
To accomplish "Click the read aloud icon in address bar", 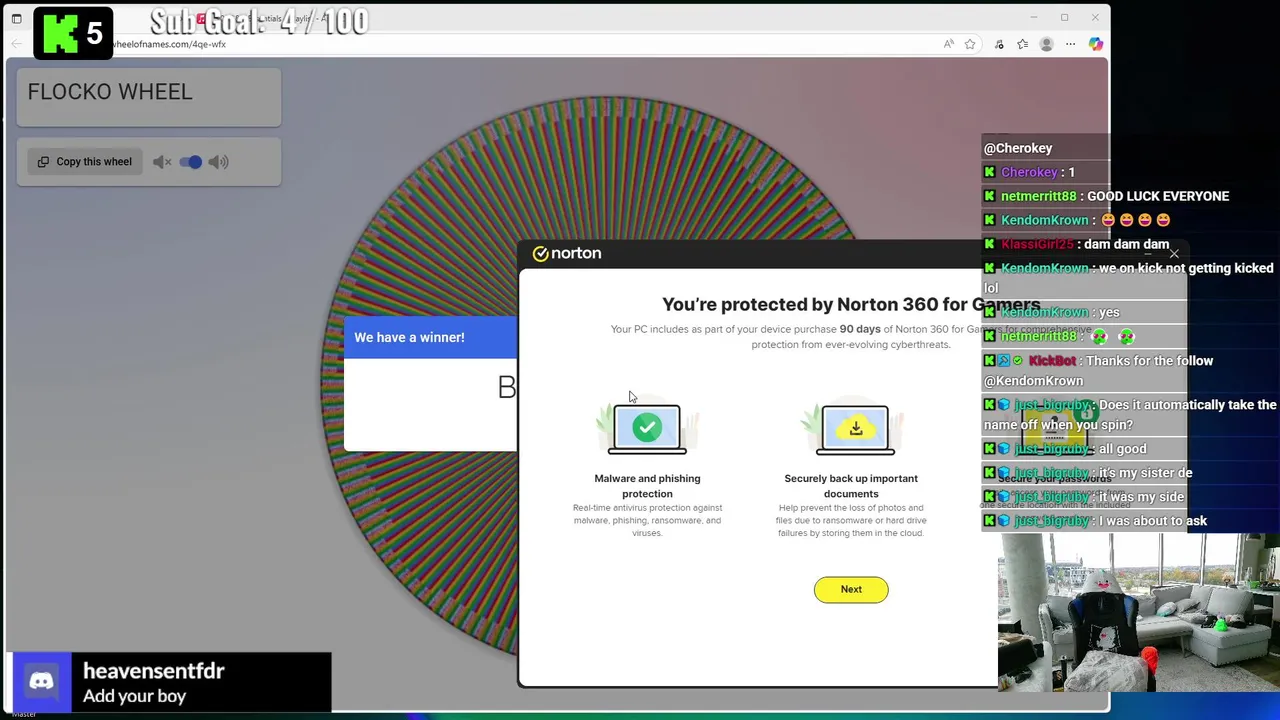I will pyautogui.click(x=948, y=44).
